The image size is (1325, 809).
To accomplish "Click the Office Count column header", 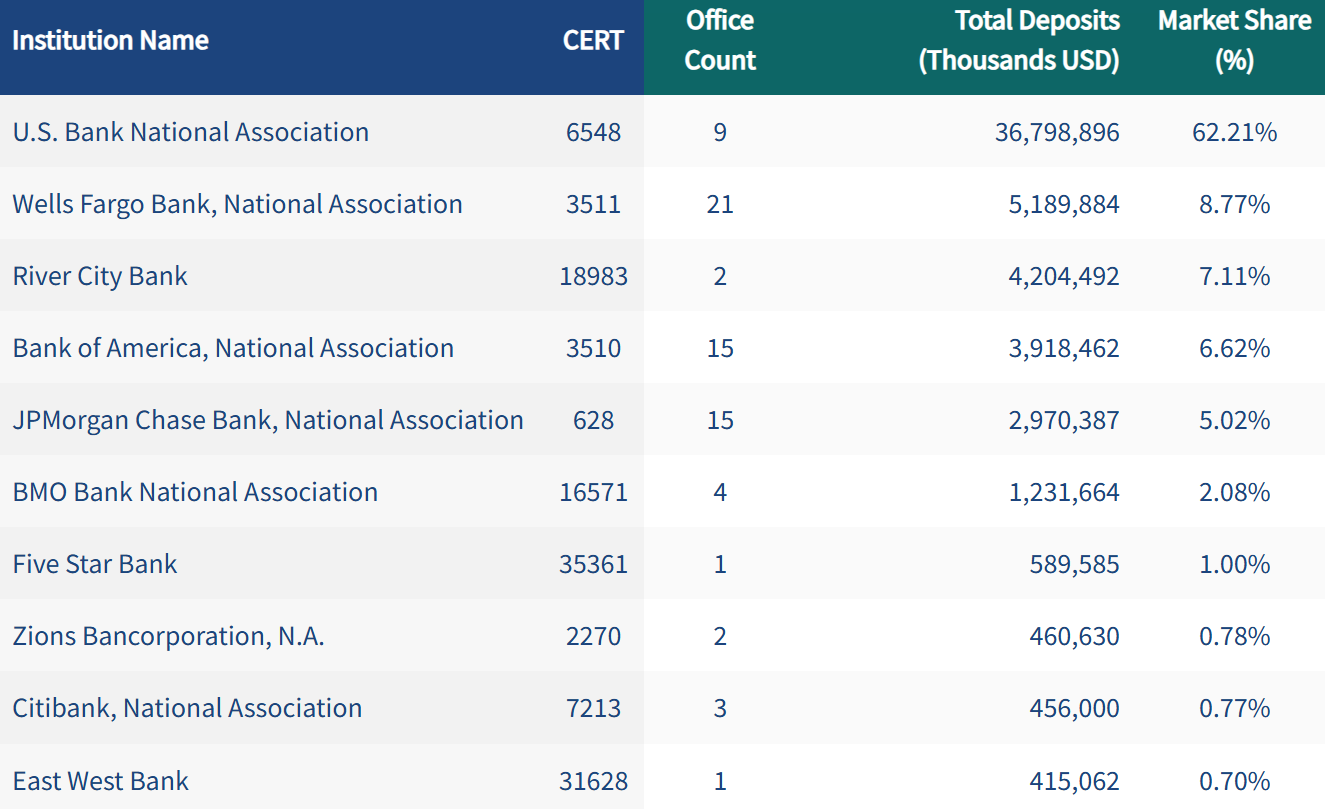I will point(720,40).
